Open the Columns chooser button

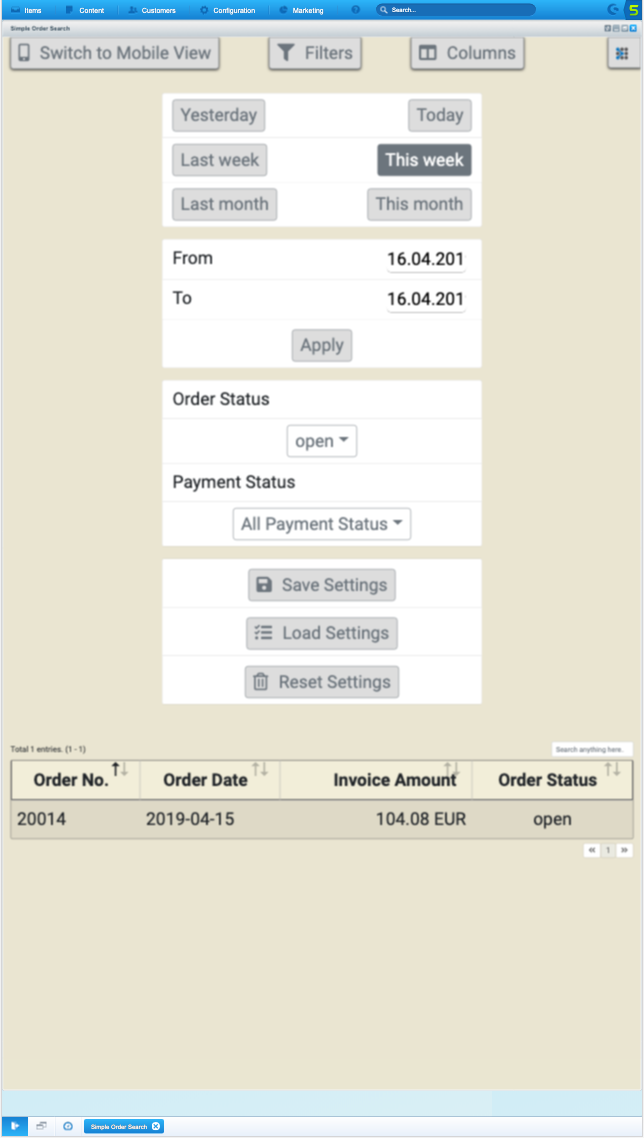[x=468, y=53]
